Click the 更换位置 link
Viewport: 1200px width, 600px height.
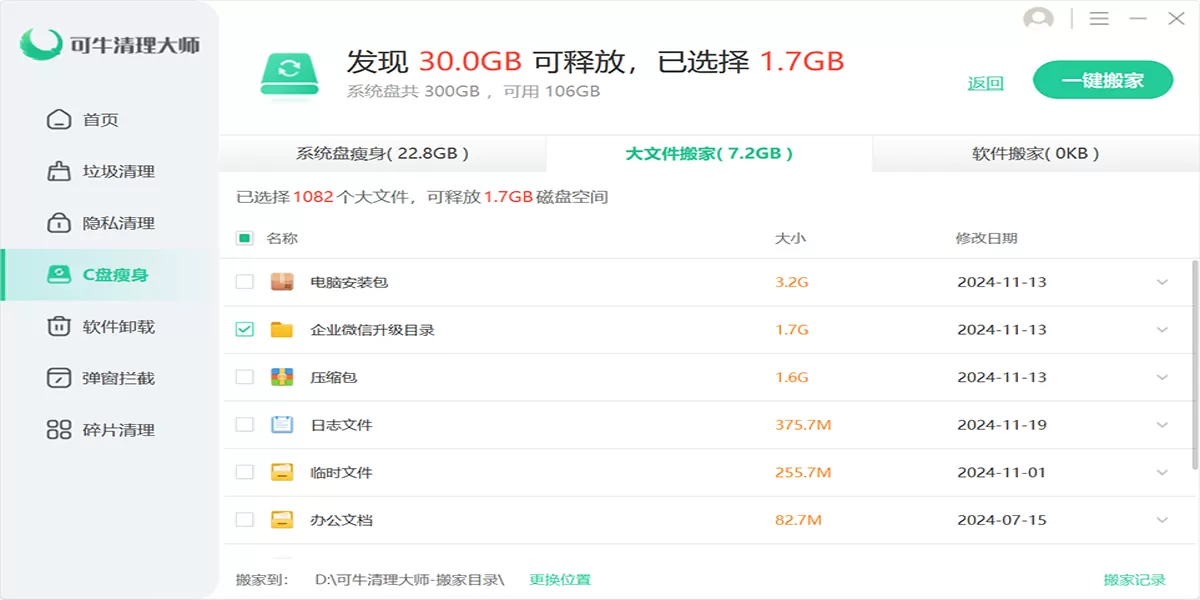pyautogui.click(x=560, y=579)
